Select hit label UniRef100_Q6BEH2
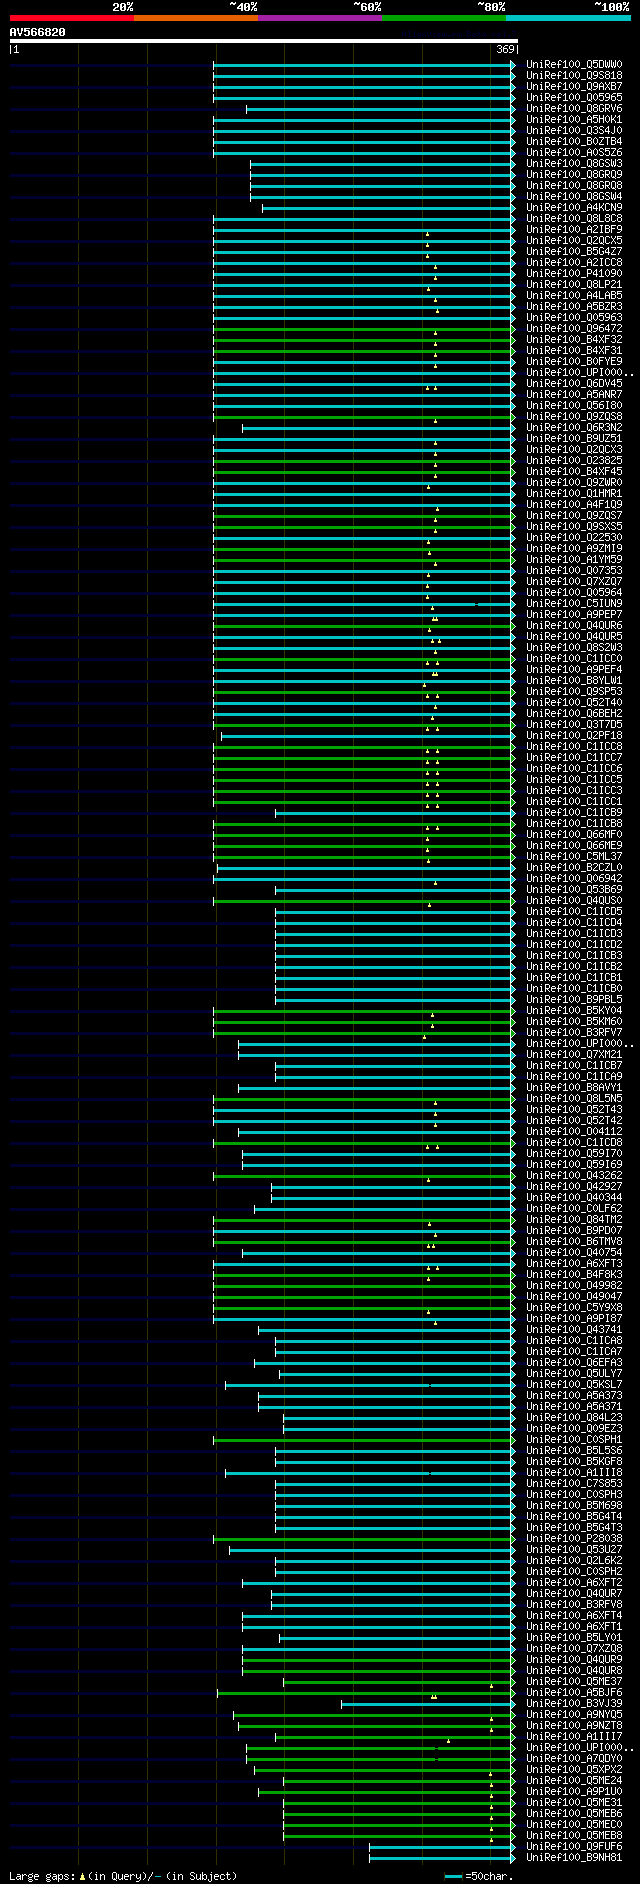The height and width of the screenshot is (1884, 640). pos(574,713)
